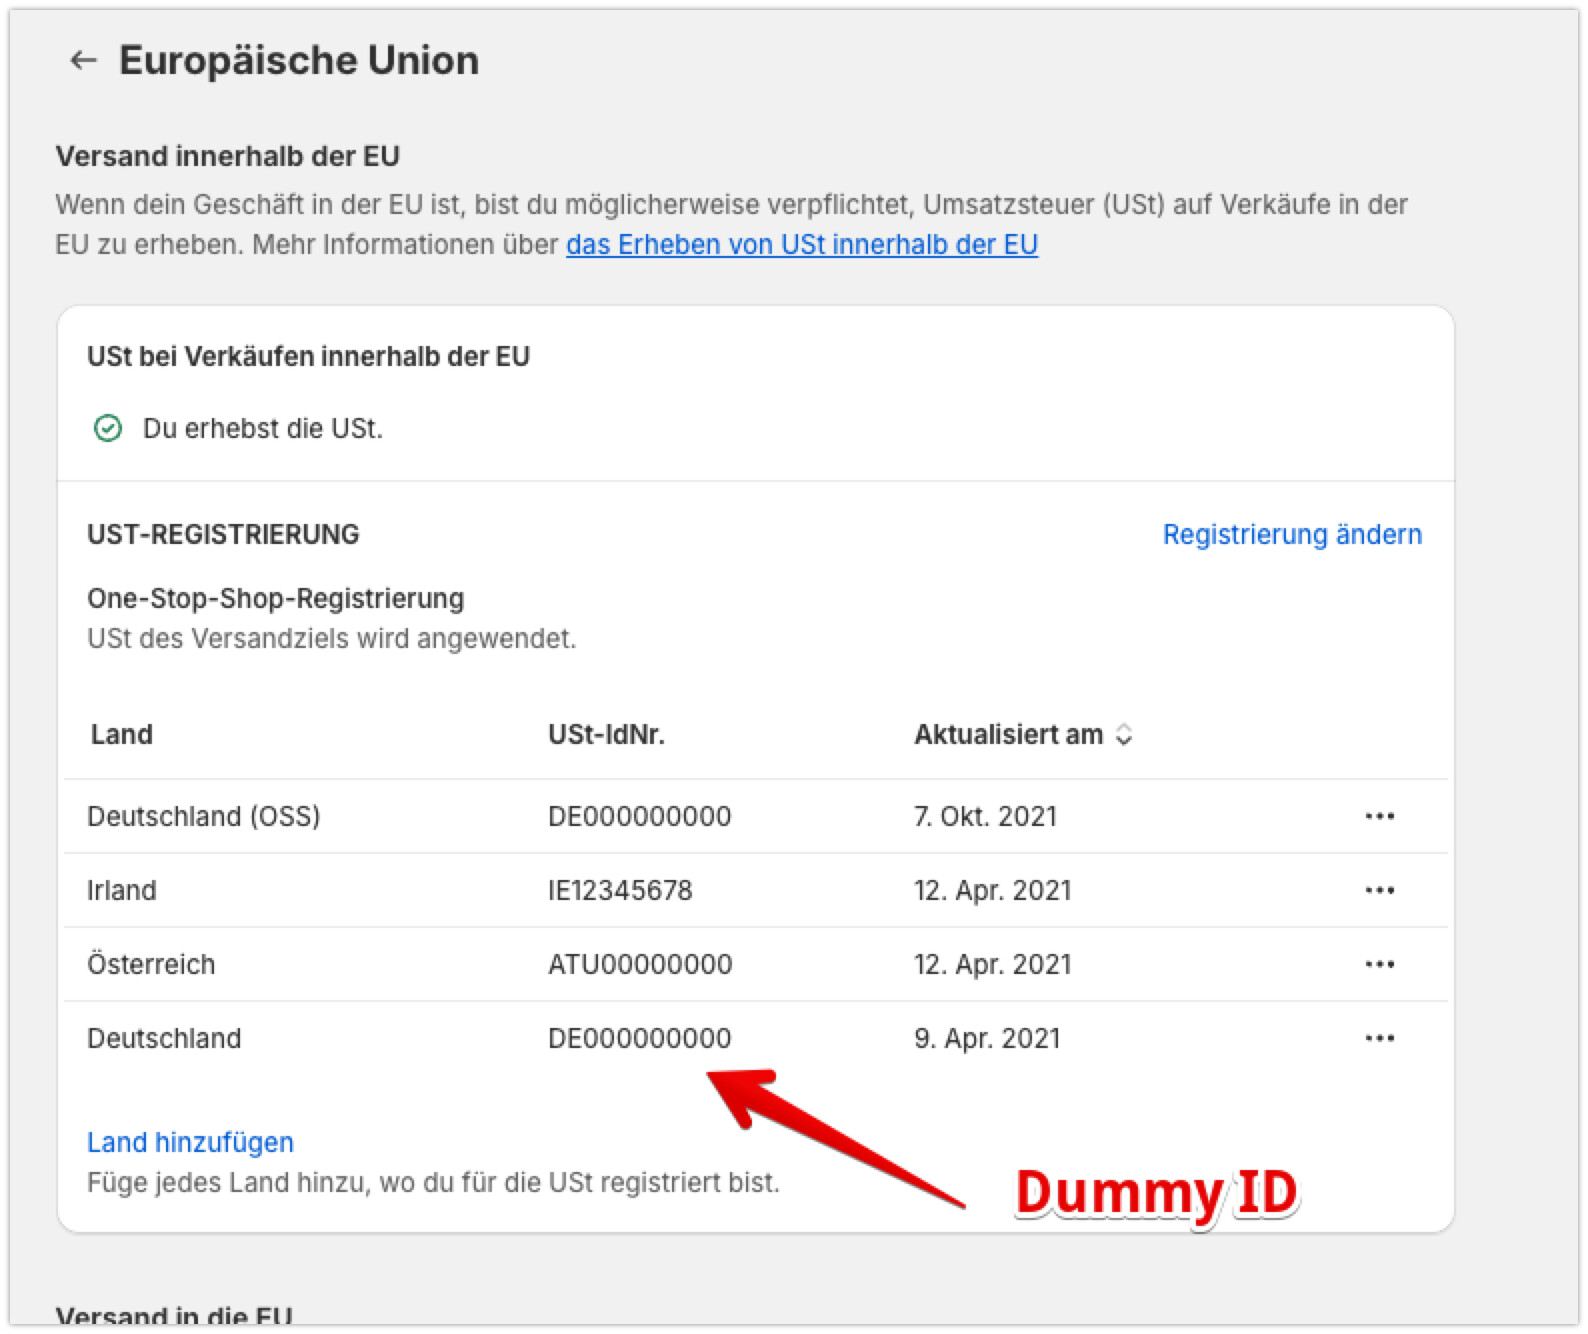Open three-dot menu for the 9. Apr. 2021 row
This screenshot has width=1588, height=1334.
[x=1379, y=1039]
